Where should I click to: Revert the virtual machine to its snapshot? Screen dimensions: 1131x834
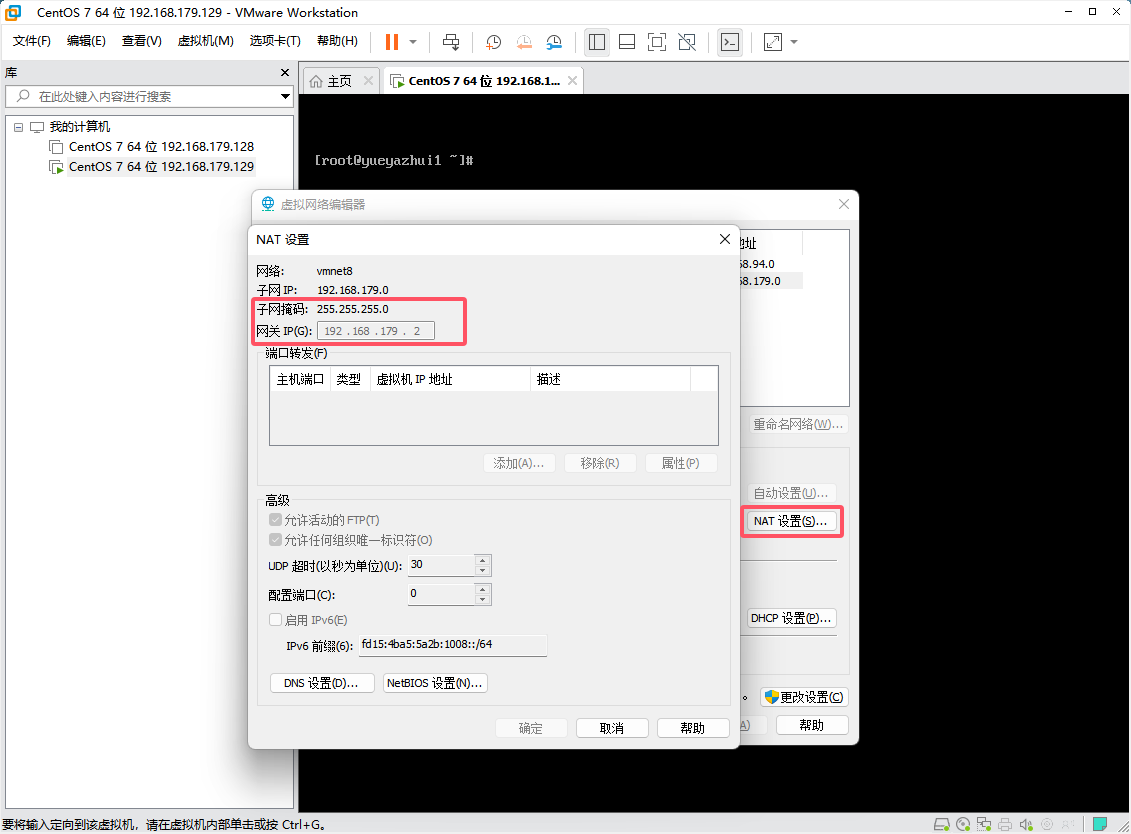click(x=524, y=42)
